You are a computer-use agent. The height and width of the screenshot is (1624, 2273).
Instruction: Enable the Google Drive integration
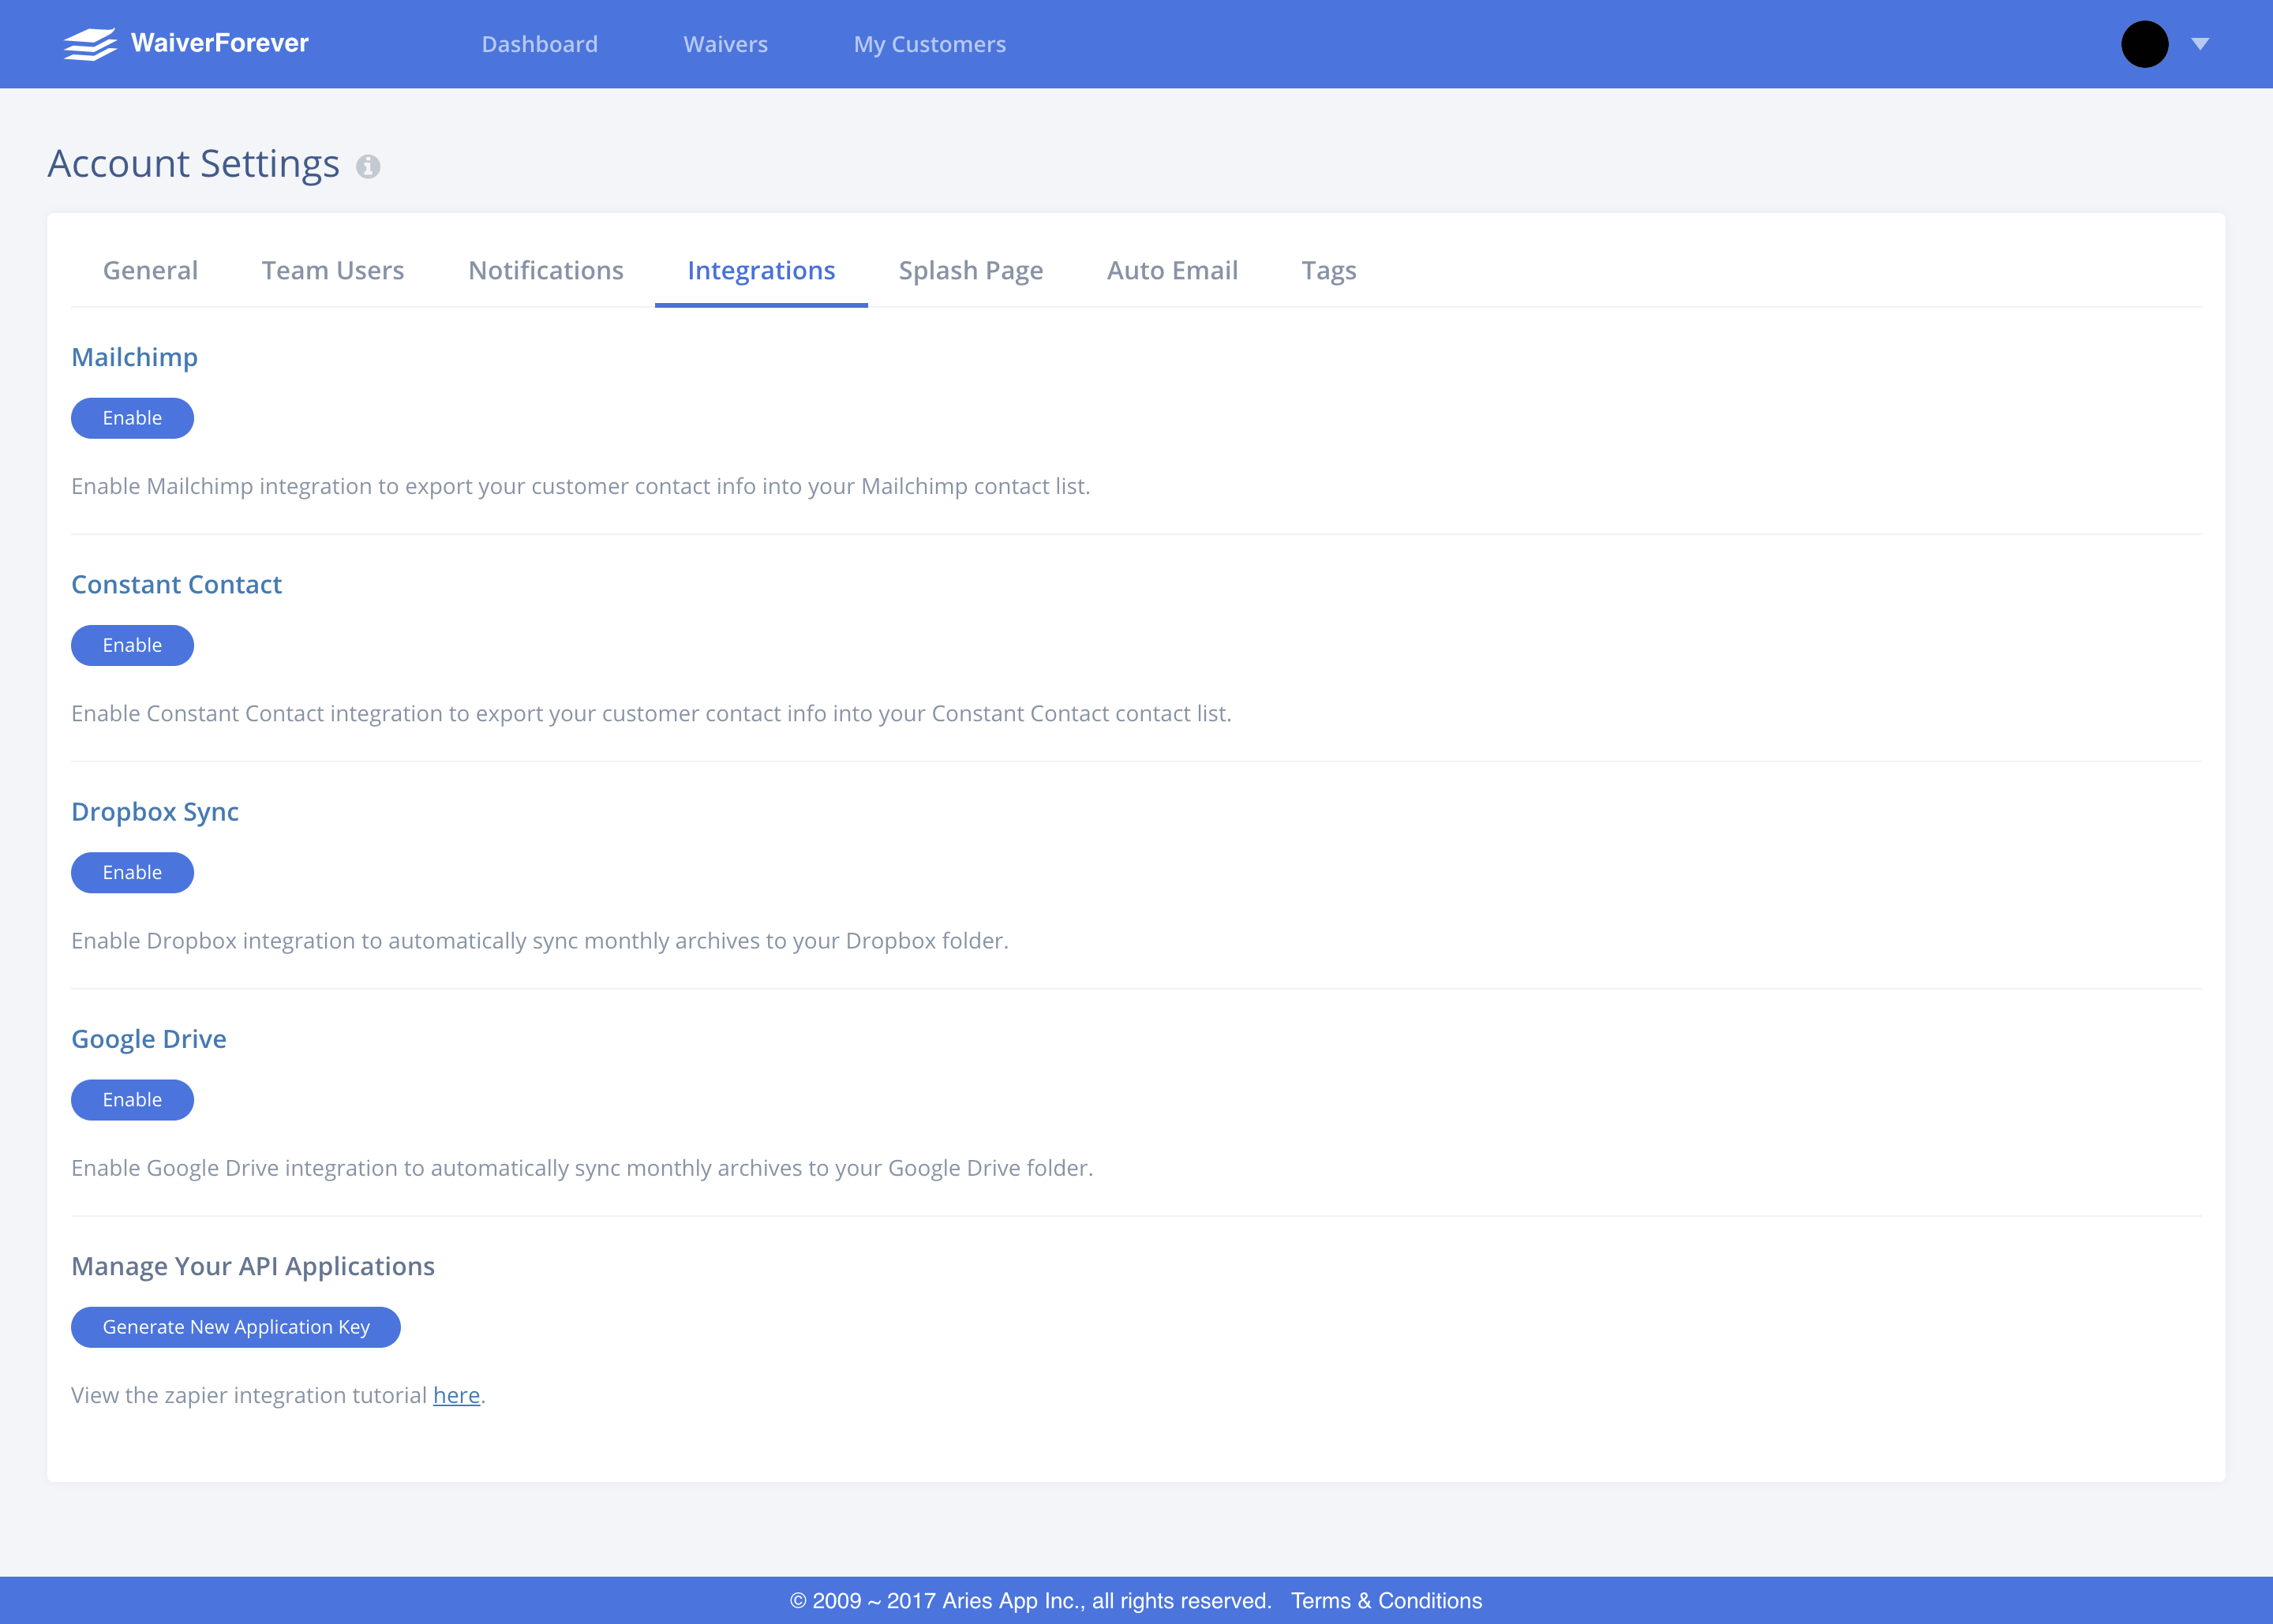click(x=132, y=1100)
